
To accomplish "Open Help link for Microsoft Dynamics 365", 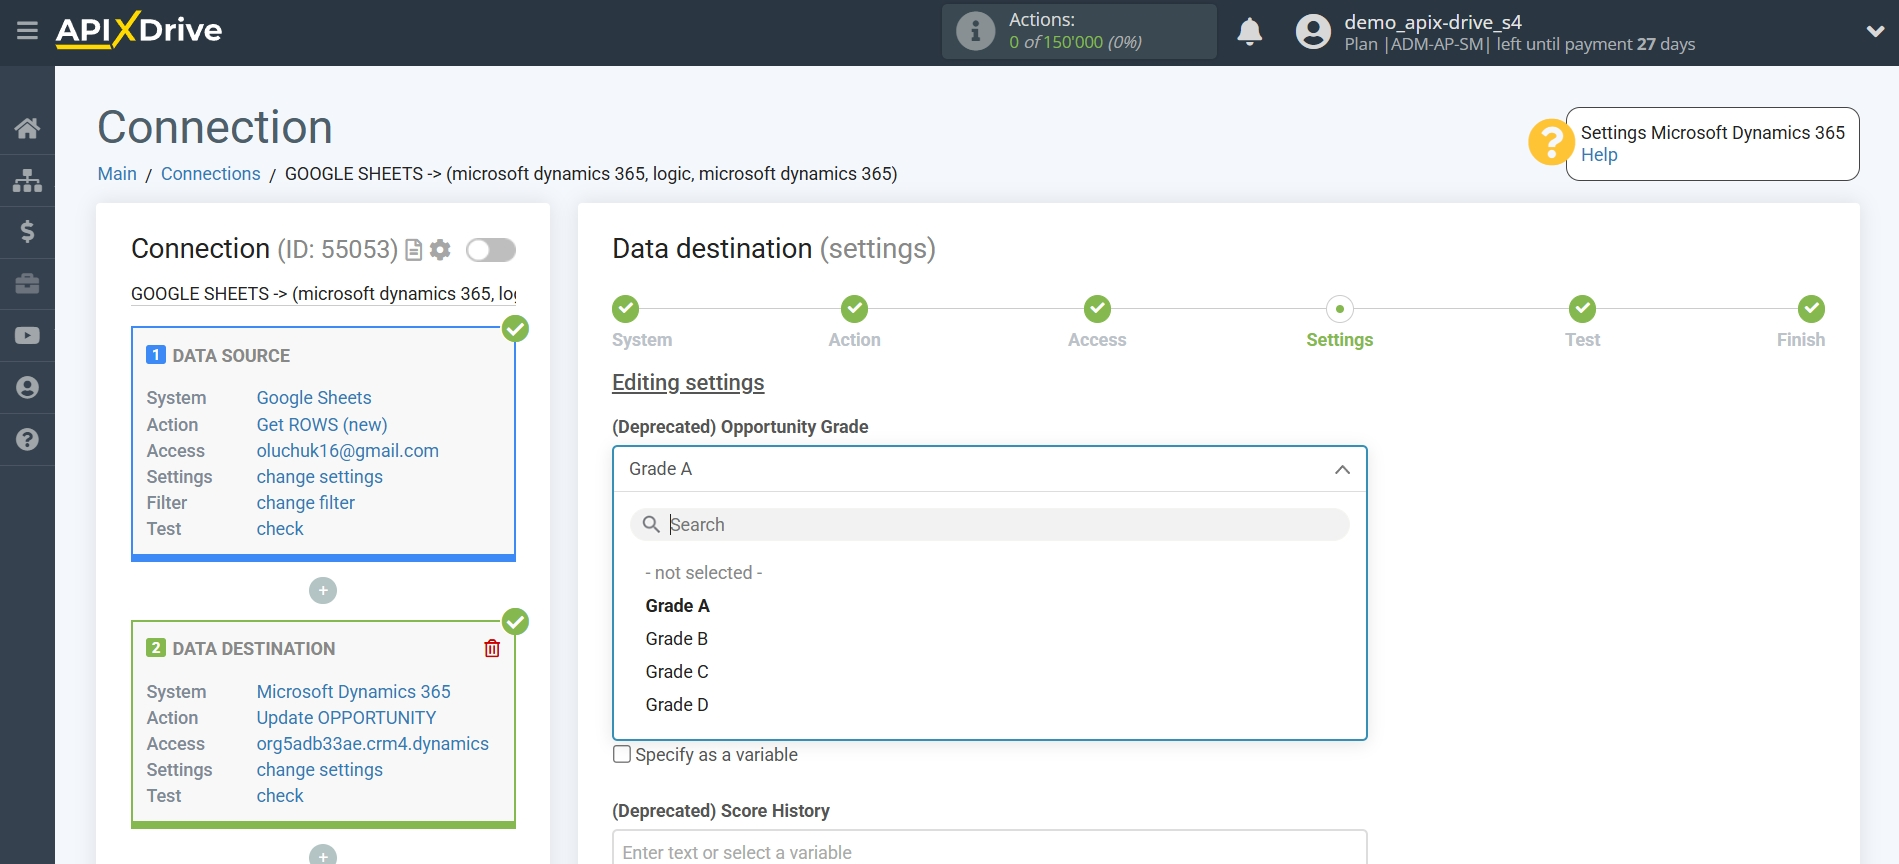I will point(1599,155).
